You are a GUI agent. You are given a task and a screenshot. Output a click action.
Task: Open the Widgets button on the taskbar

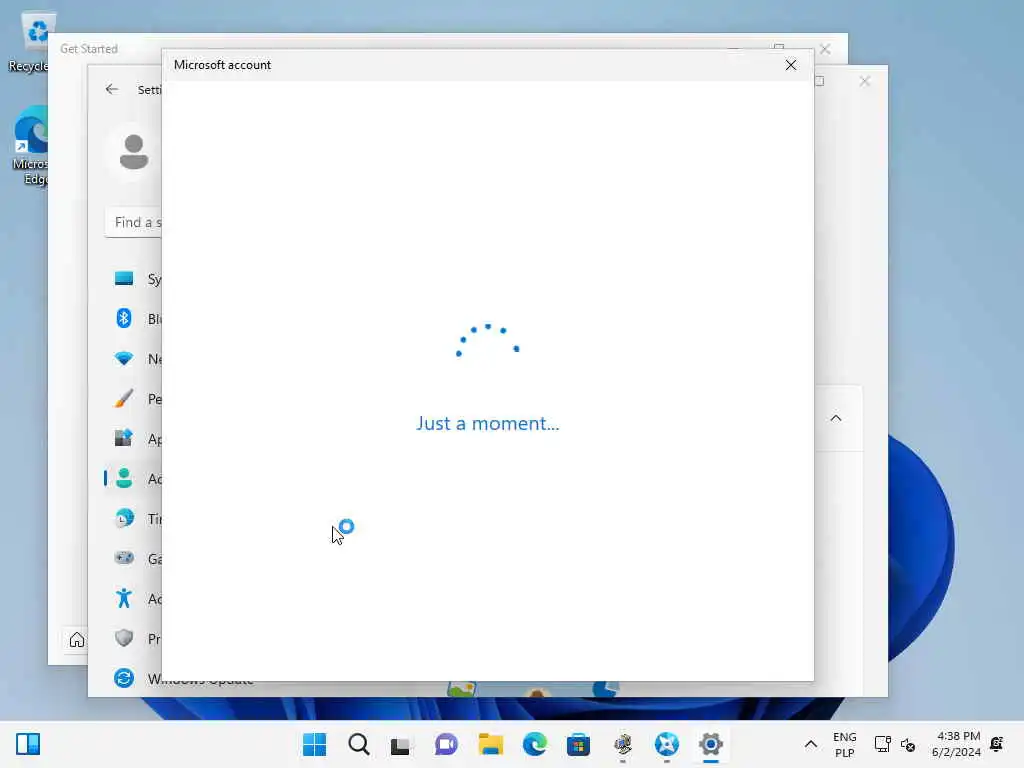[28, 744]
